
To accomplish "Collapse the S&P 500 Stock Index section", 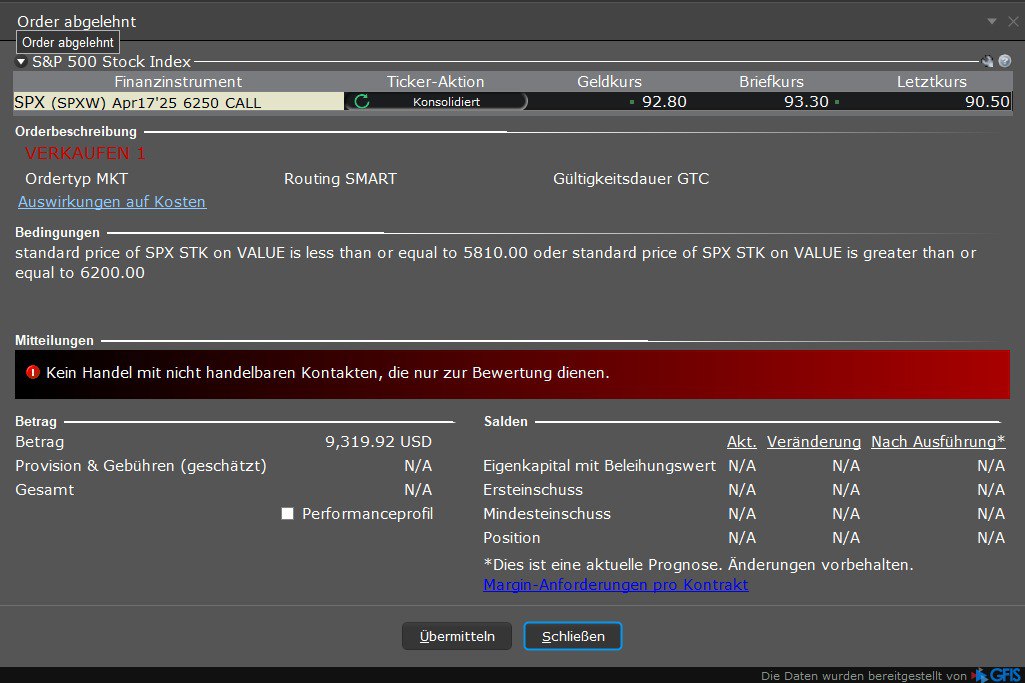I will [21, 62].
